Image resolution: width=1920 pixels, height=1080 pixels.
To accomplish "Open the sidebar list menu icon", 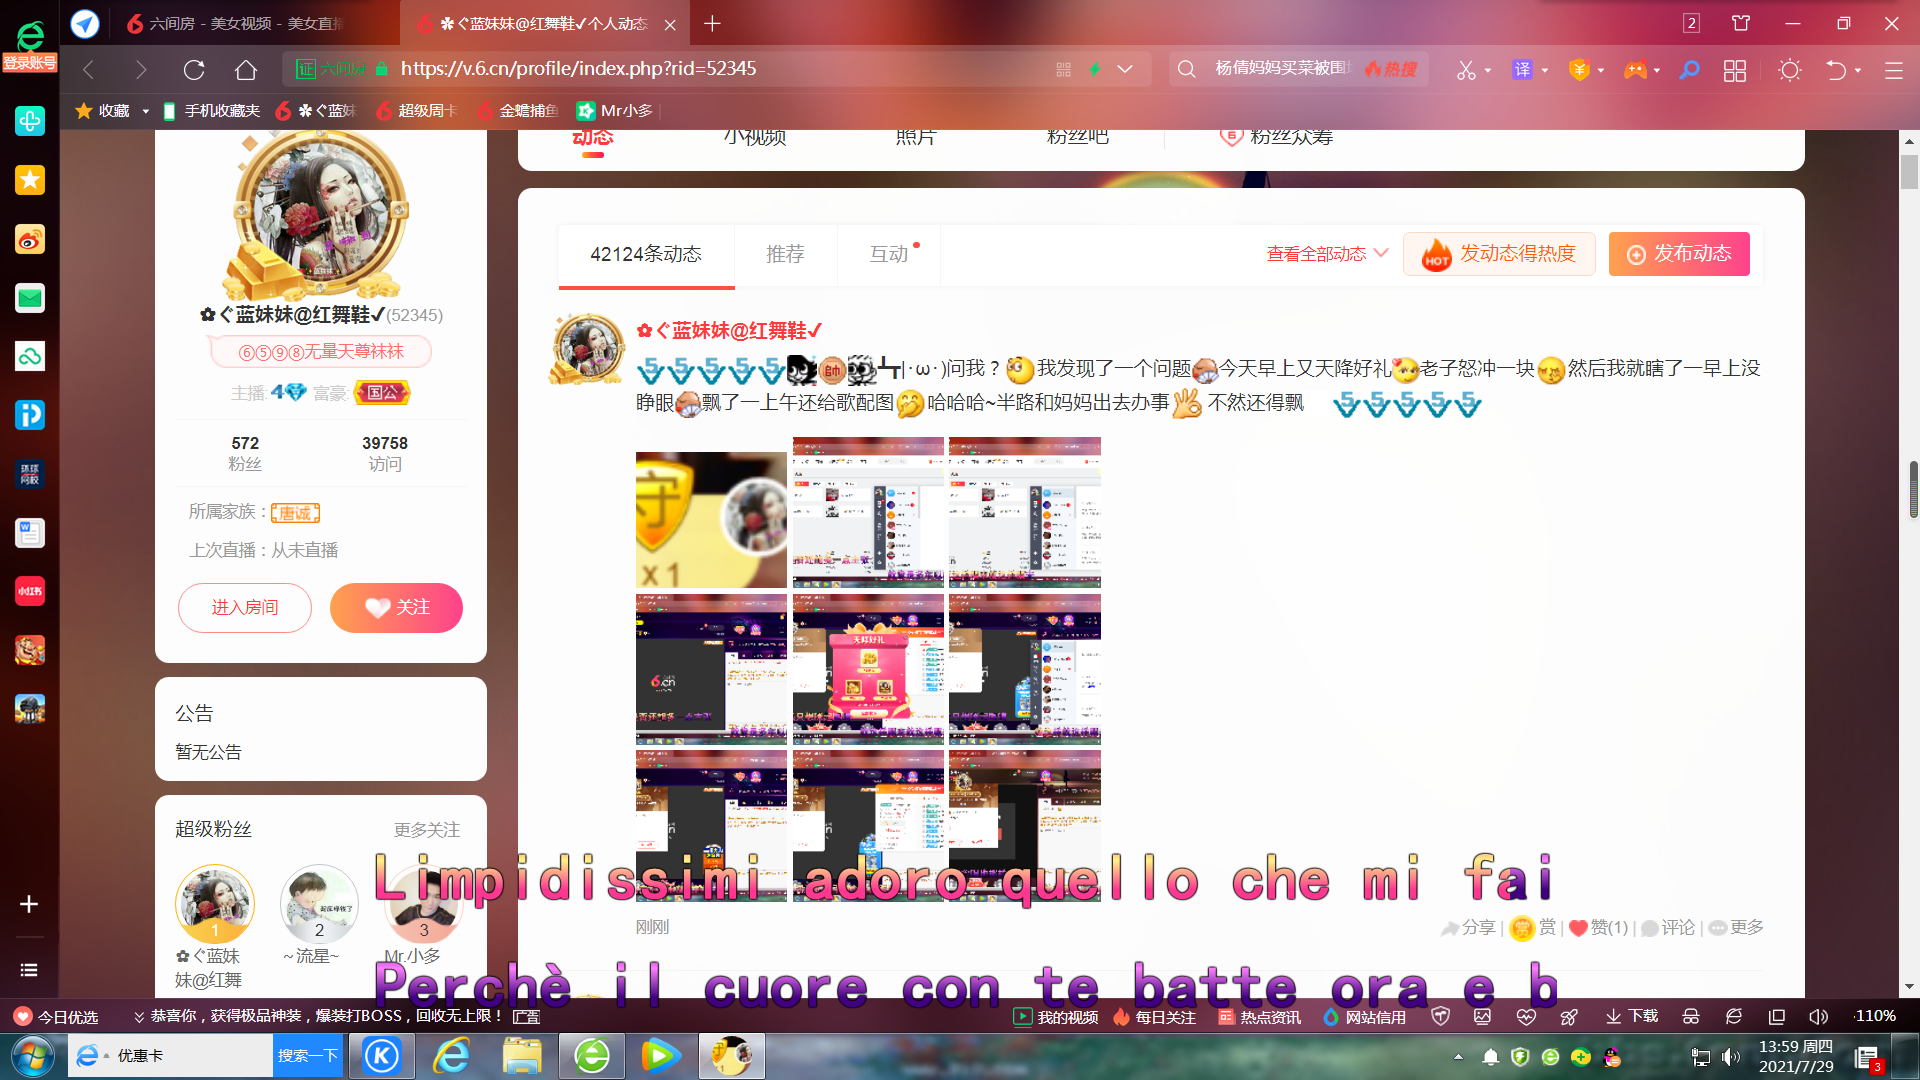I will (x=29, y=970).
